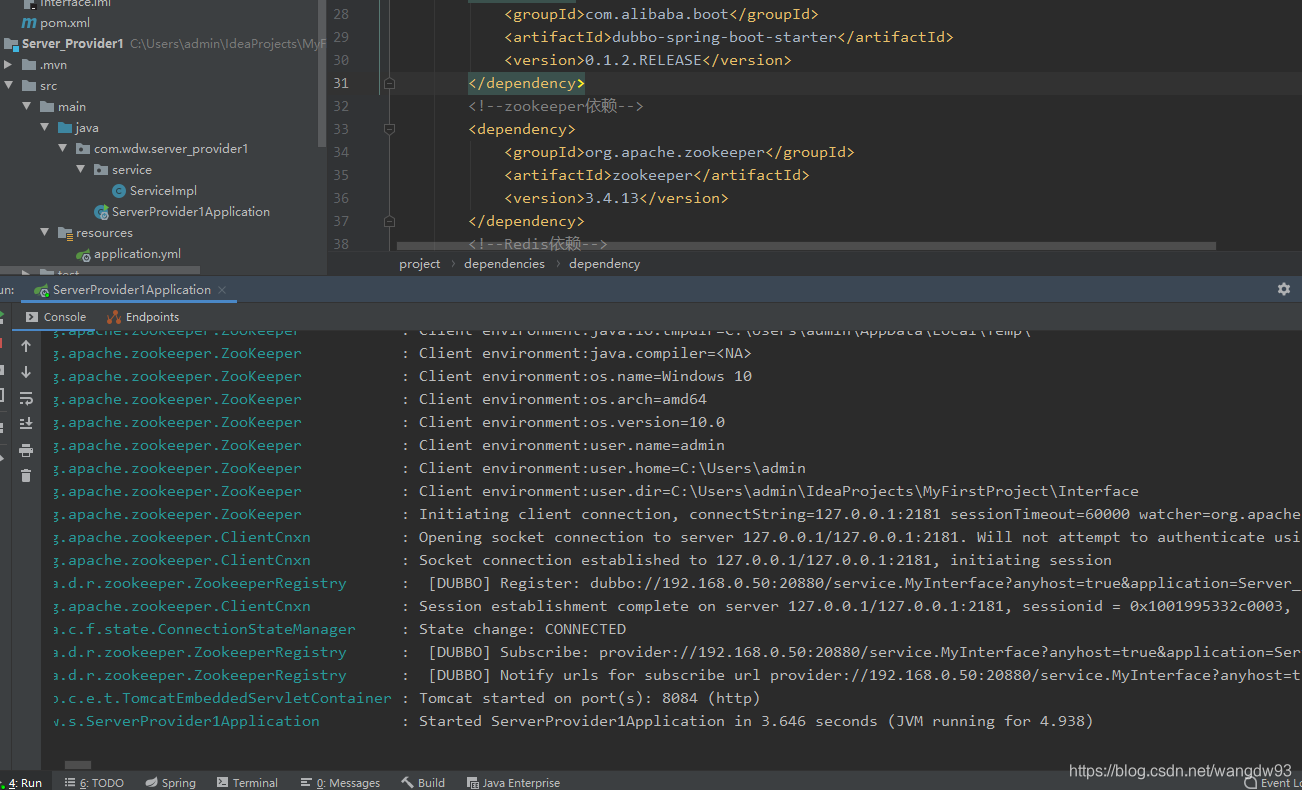This screenshot has width=1302, height=790.
Task: Click the print icon in console toolbar
Action: point(26,450)
